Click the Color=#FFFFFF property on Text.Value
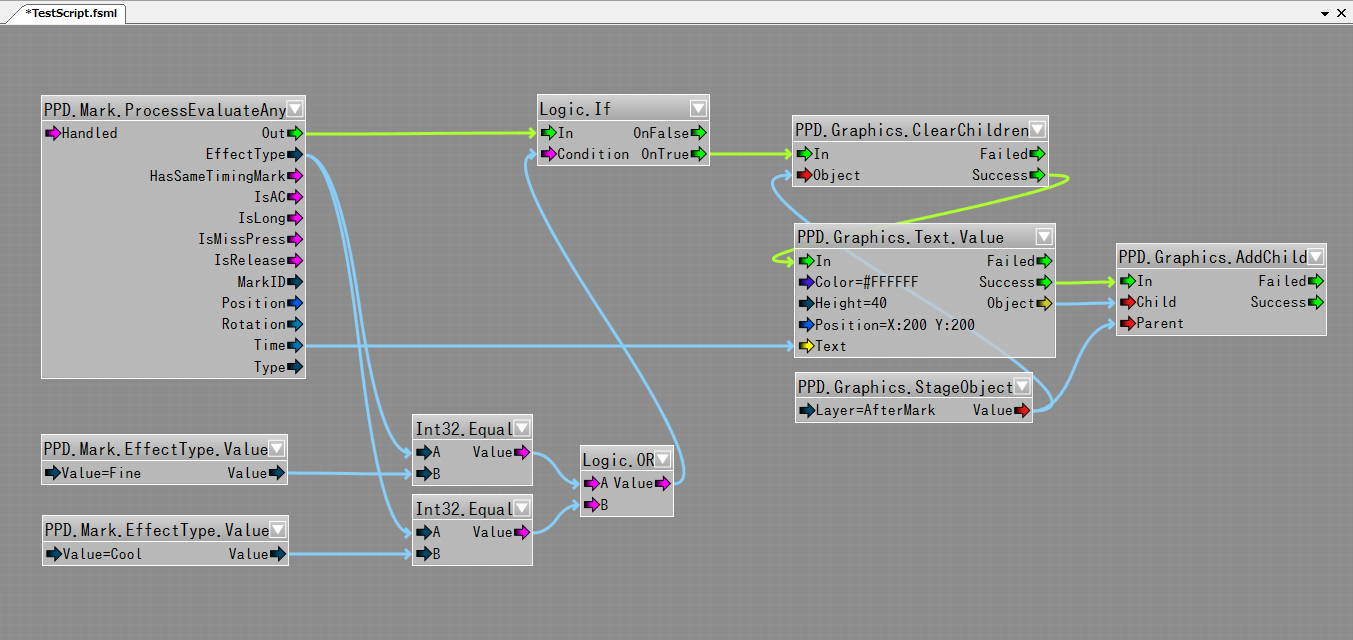Image resolution: width=1353 pixels, height=640 pixels. pyautogui.click(x=866, y=283)
